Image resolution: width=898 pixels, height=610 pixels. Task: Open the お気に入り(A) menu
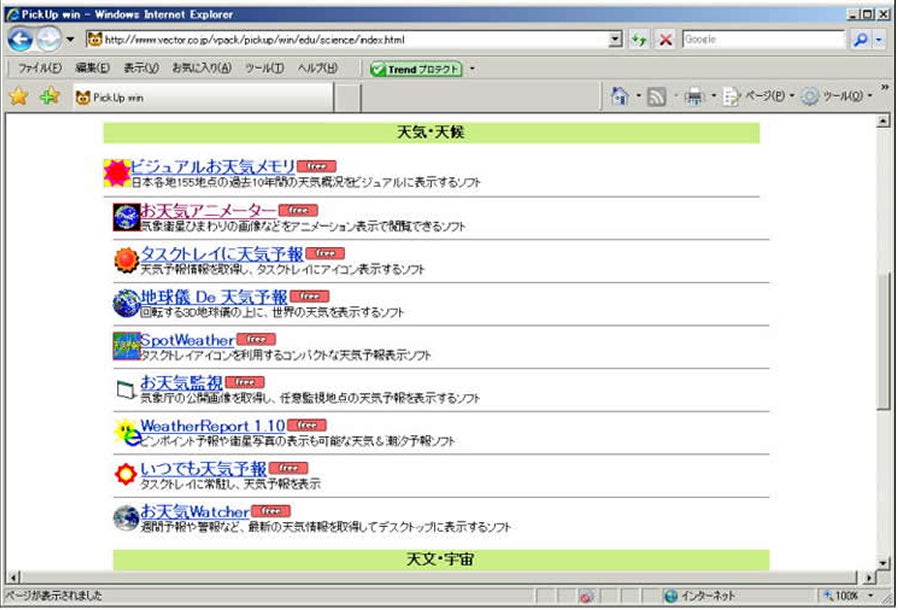[x=201, y=69]
